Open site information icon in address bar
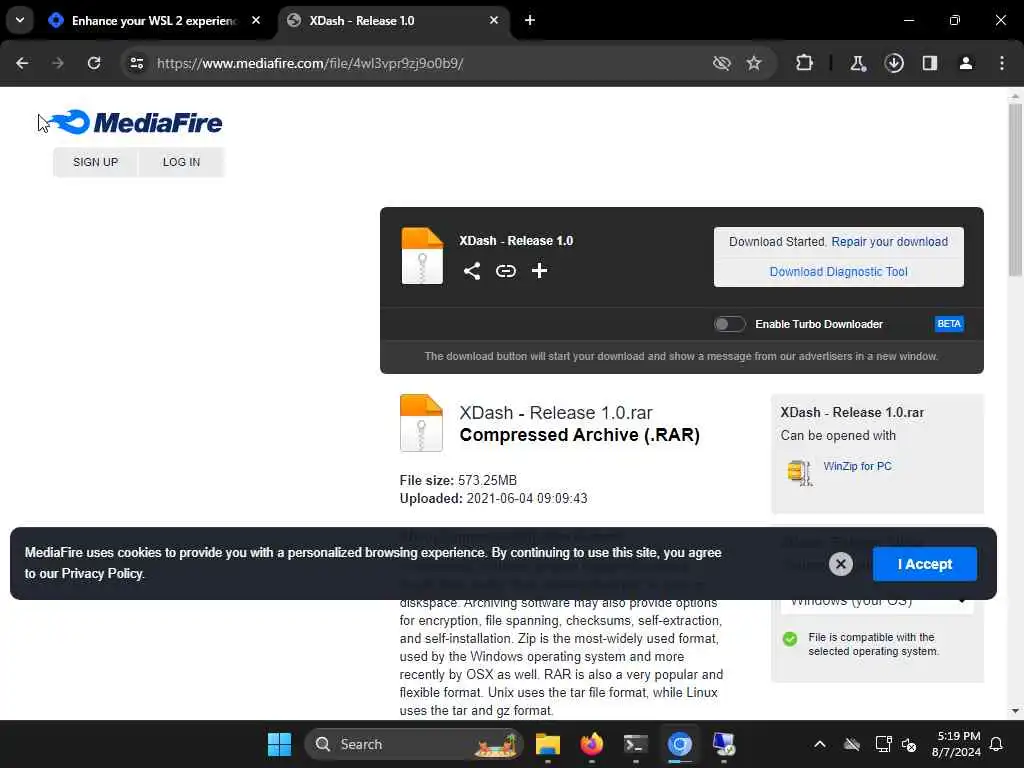Image resolution: width=1024 pixels, height=768 pixels. 136,63
